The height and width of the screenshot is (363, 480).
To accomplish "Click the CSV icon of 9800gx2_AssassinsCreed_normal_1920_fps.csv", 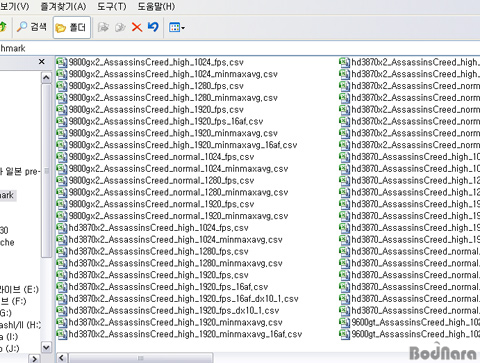I will click(x=62, y=204).
